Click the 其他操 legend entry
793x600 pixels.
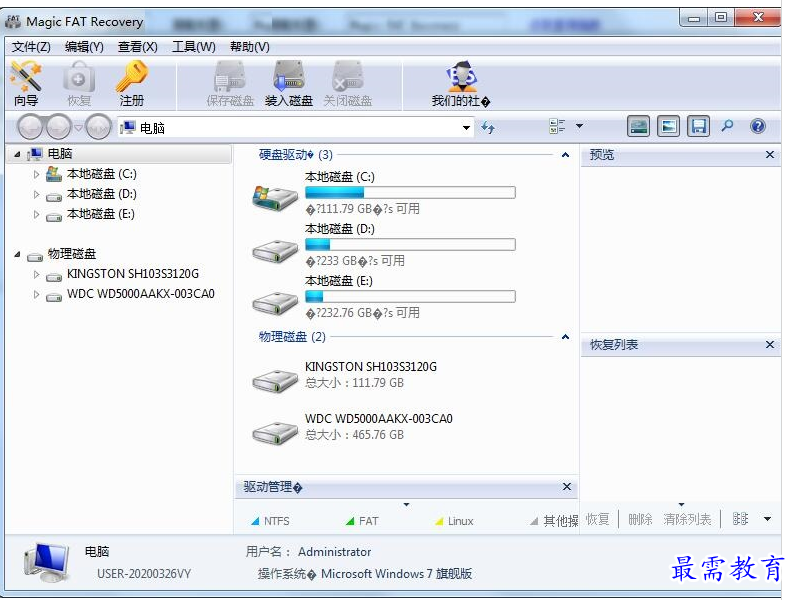click(554, 521)
